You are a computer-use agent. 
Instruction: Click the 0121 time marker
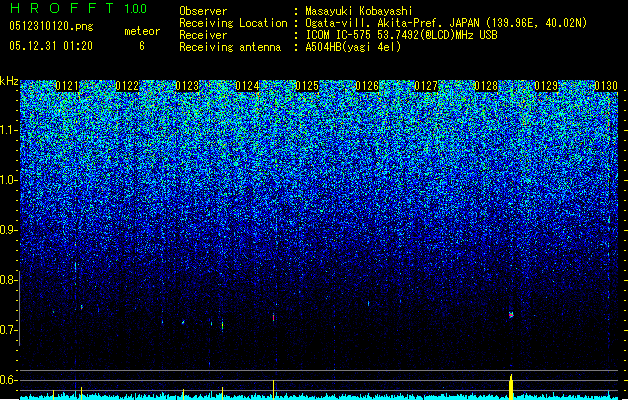pyautogui.click(x=67, y=86)
